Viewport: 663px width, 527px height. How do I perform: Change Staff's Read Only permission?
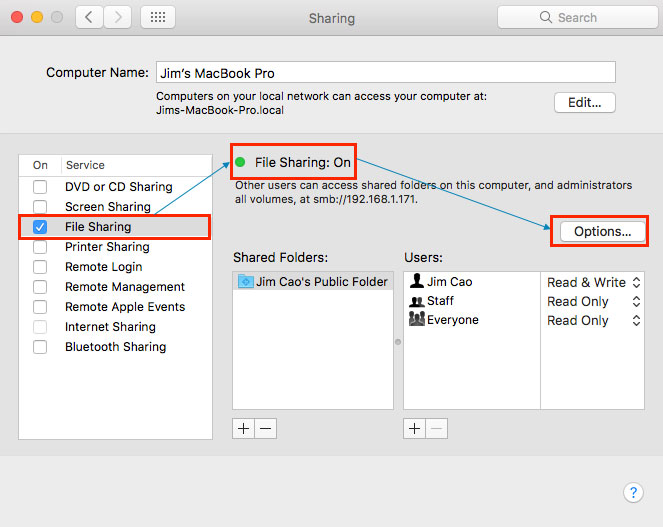(x=593, y=301)
